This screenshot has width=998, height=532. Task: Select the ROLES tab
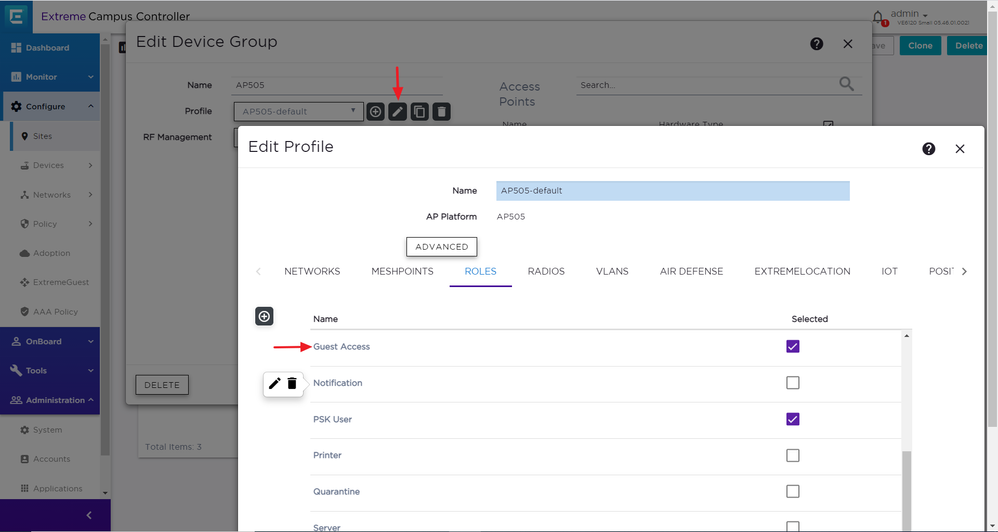click(x=481, y=271)
